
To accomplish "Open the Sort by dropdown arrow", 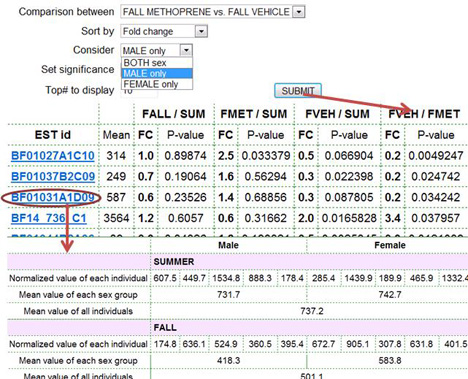I will point(201,32).
